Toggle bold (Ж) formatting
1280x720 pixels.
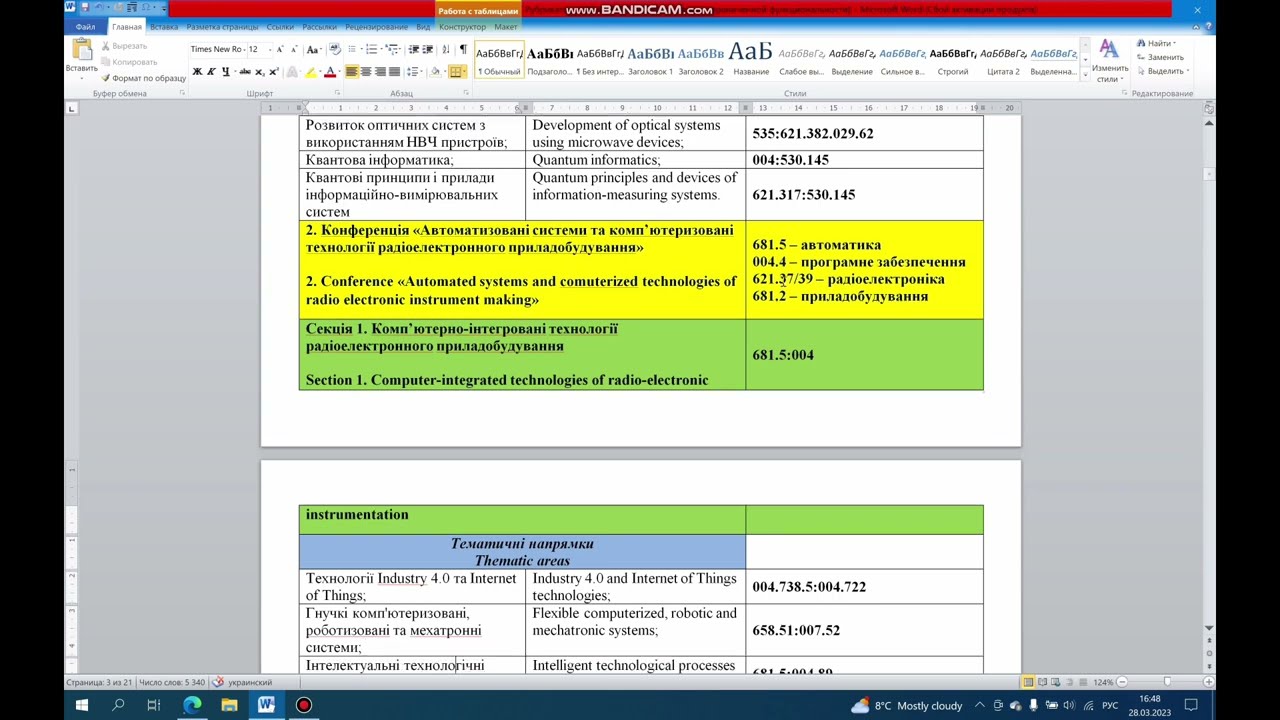197,72
